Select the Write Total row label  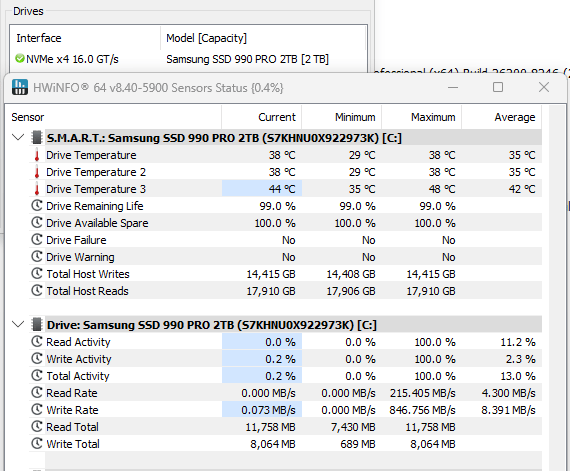tap(73, 444)
